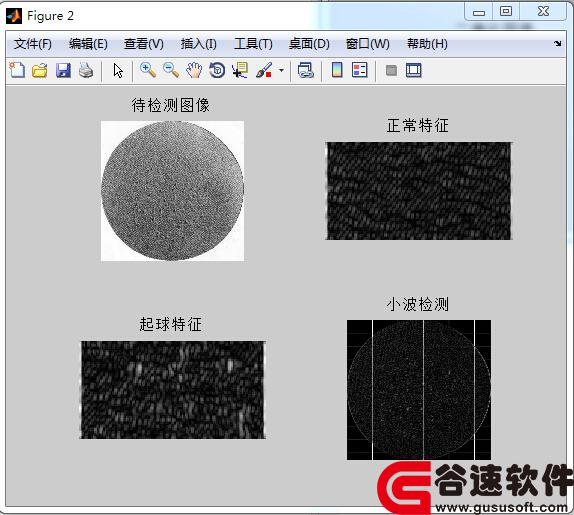Save the figure using the floppy disk icon
Viewport: 574px width, 515px height.
63,70
